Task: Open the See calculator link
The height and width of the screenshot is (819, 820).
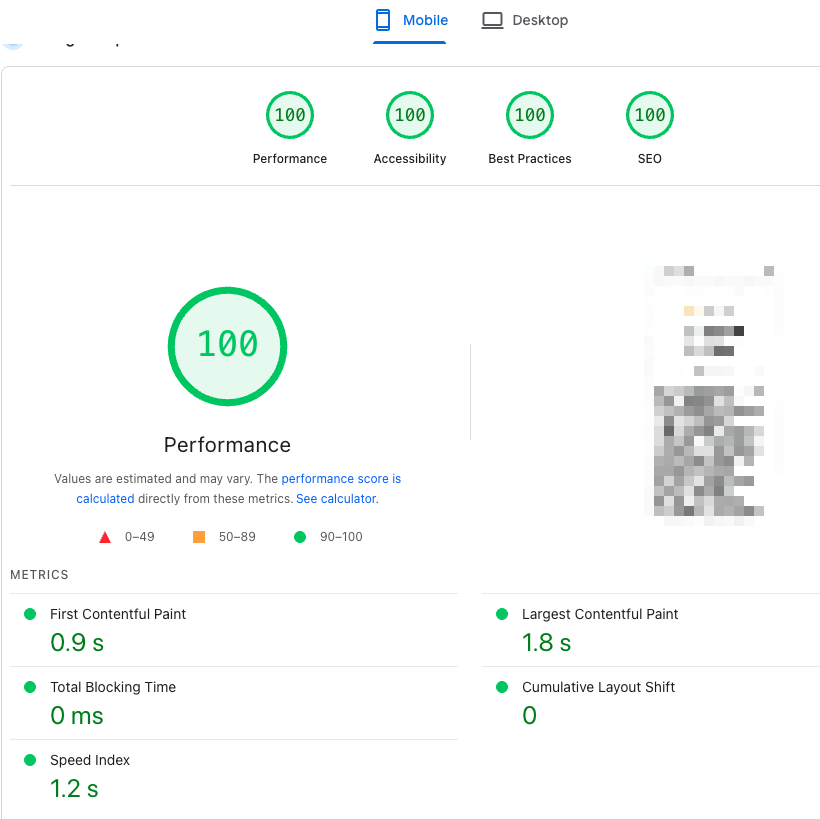Action: [x=337, y=499]
